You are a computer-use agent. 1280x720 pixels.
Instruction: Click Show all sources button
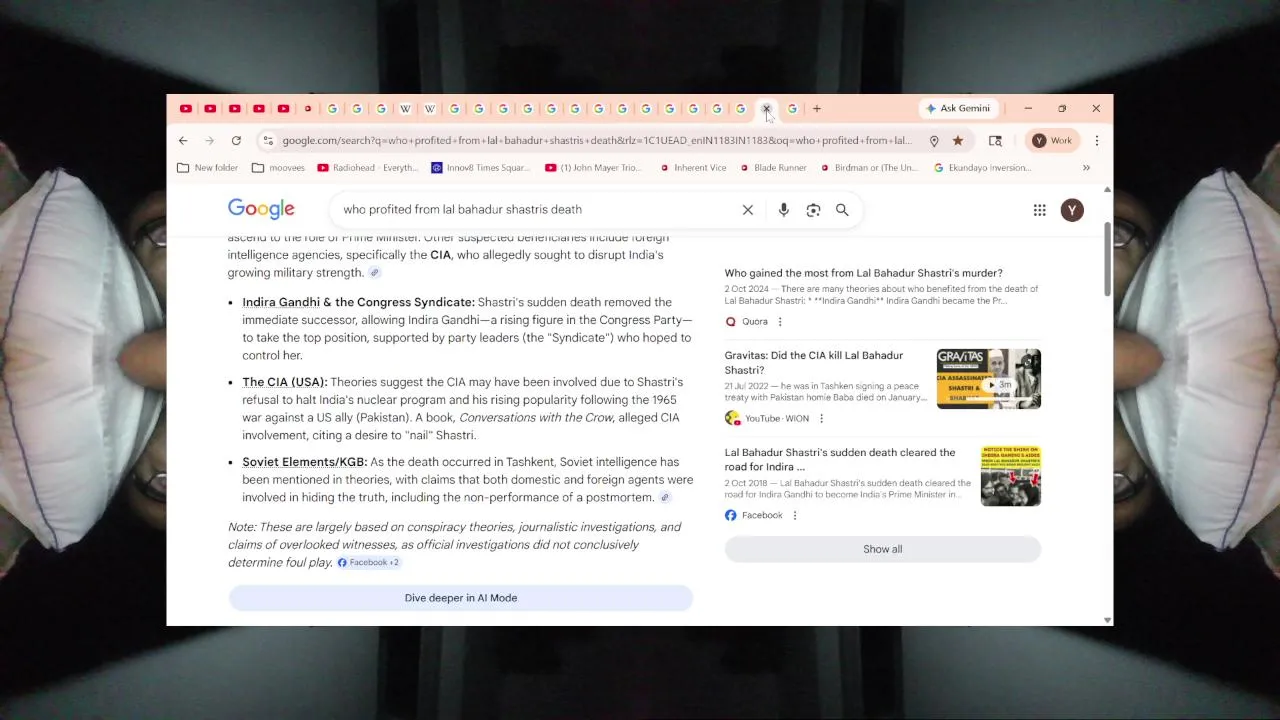(x=882, y=549)
